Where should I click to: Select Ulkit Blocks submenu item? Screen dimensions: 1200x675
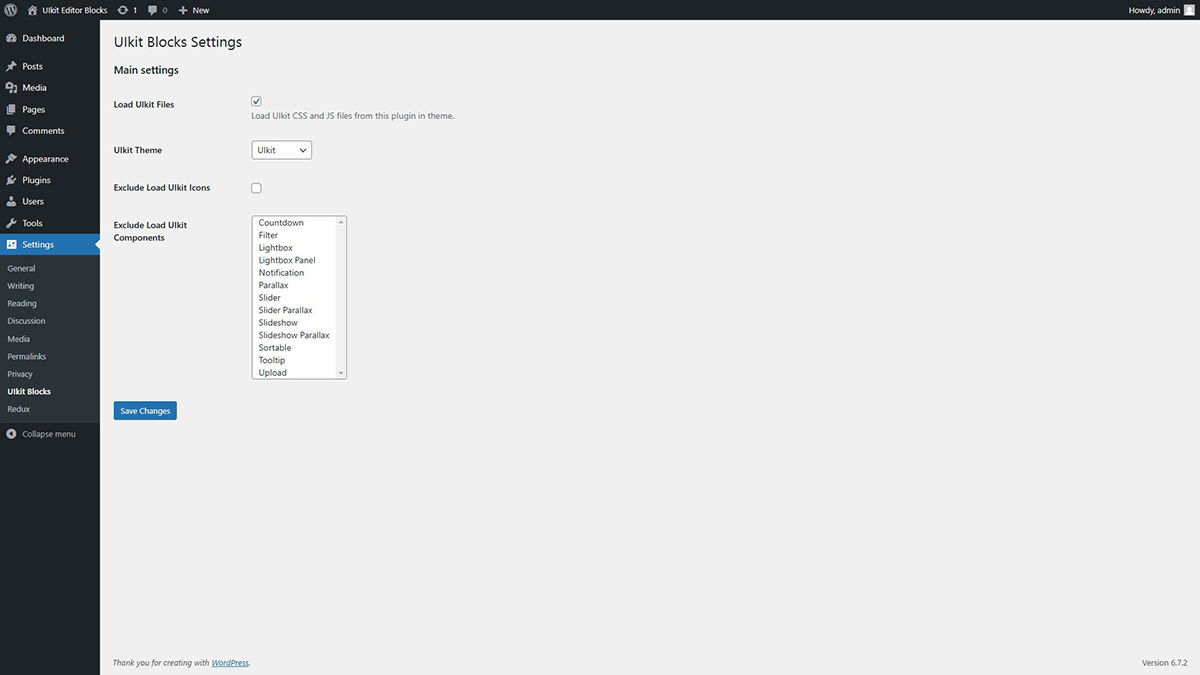tap(29, 392)
